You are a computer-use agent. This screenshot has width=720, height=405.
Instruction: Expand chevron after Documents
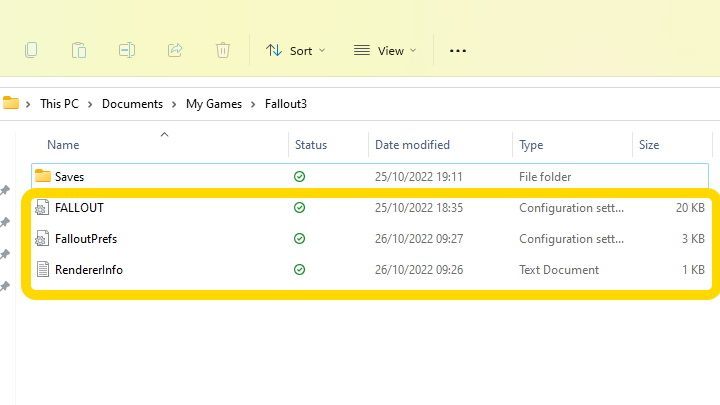pos(174,104)
